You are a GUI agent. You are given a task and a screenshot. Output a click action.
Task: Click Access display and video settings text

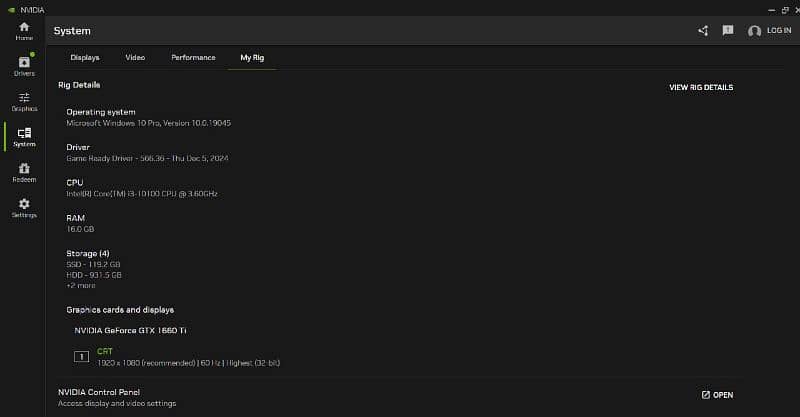click(x=117, y=403)
